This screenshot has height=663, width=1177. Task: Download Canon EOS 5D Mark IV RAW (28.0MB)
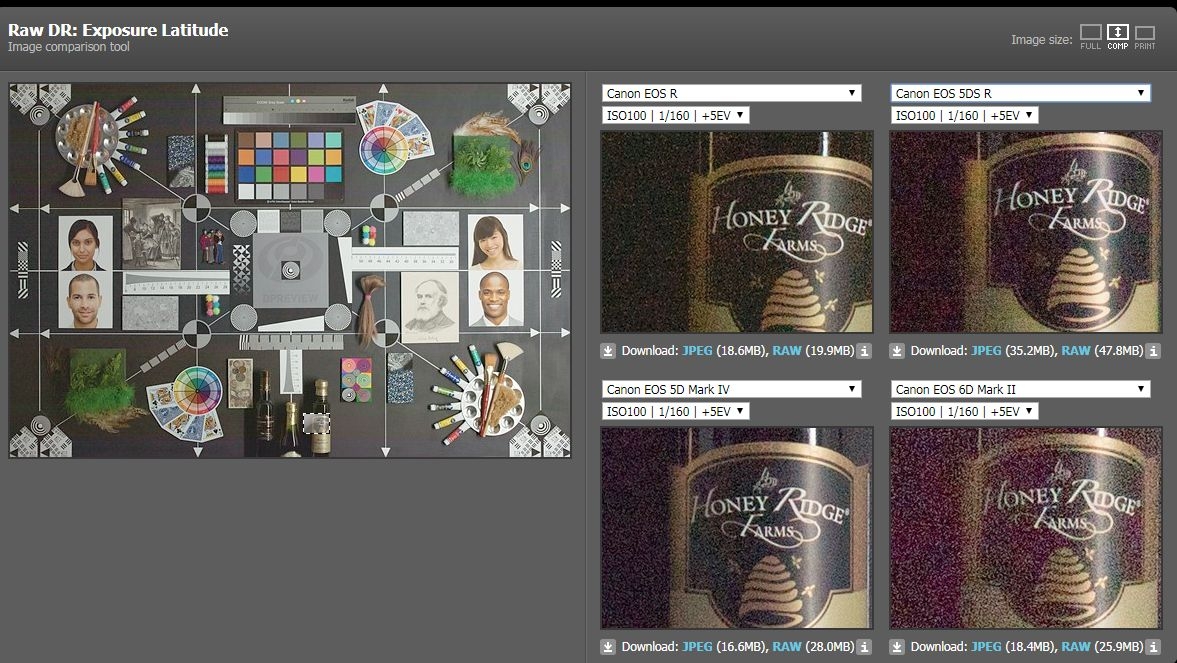787,646
